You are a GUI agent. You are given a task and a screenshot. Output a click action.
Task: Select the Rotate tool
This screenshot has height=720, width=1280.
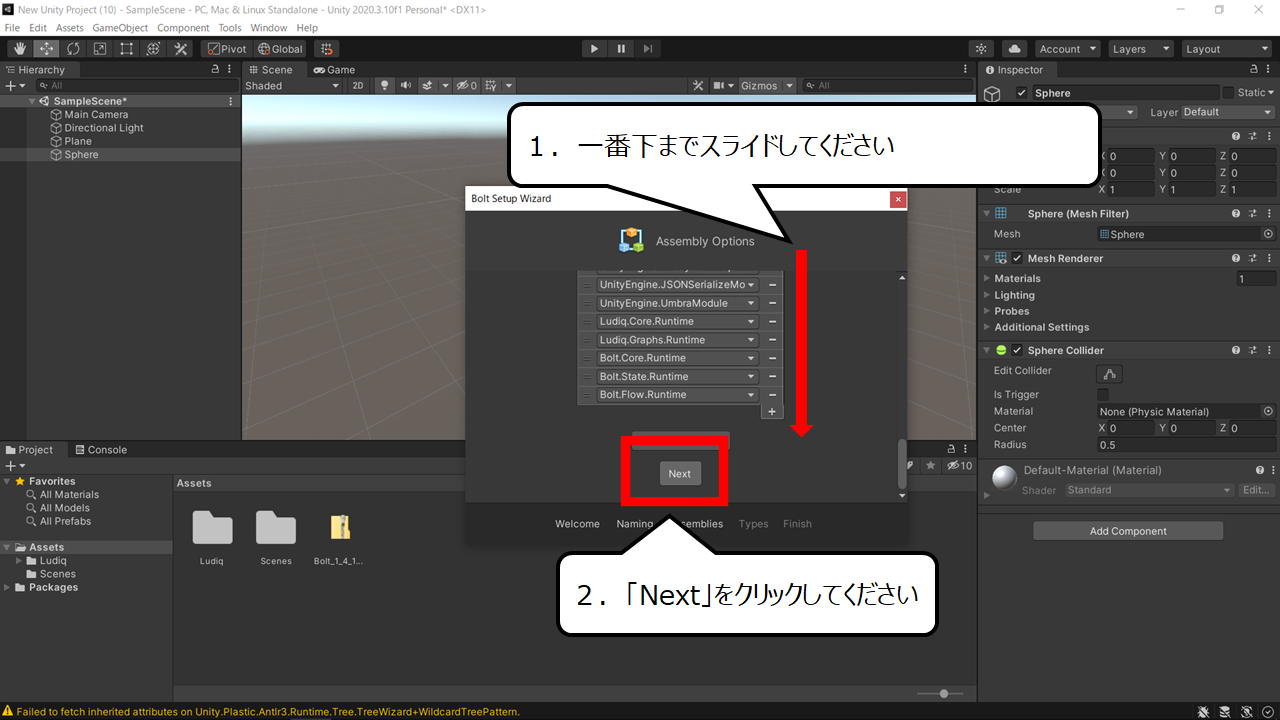click(73, 48)
